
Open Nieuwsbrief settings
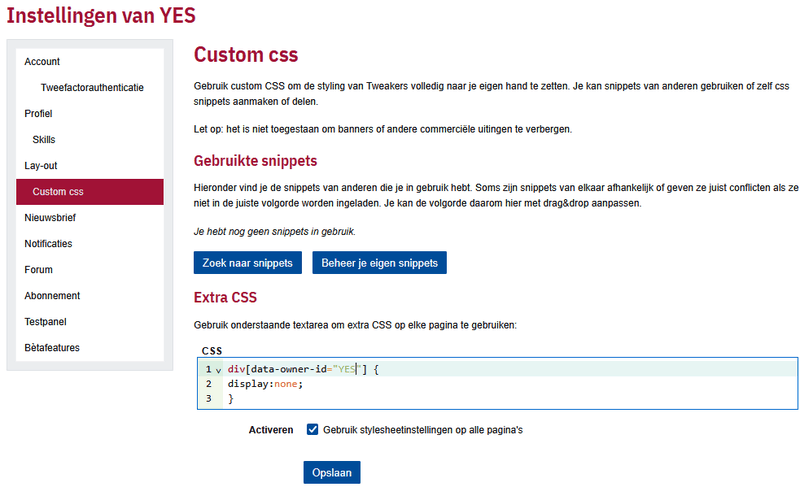coord(50,218)
